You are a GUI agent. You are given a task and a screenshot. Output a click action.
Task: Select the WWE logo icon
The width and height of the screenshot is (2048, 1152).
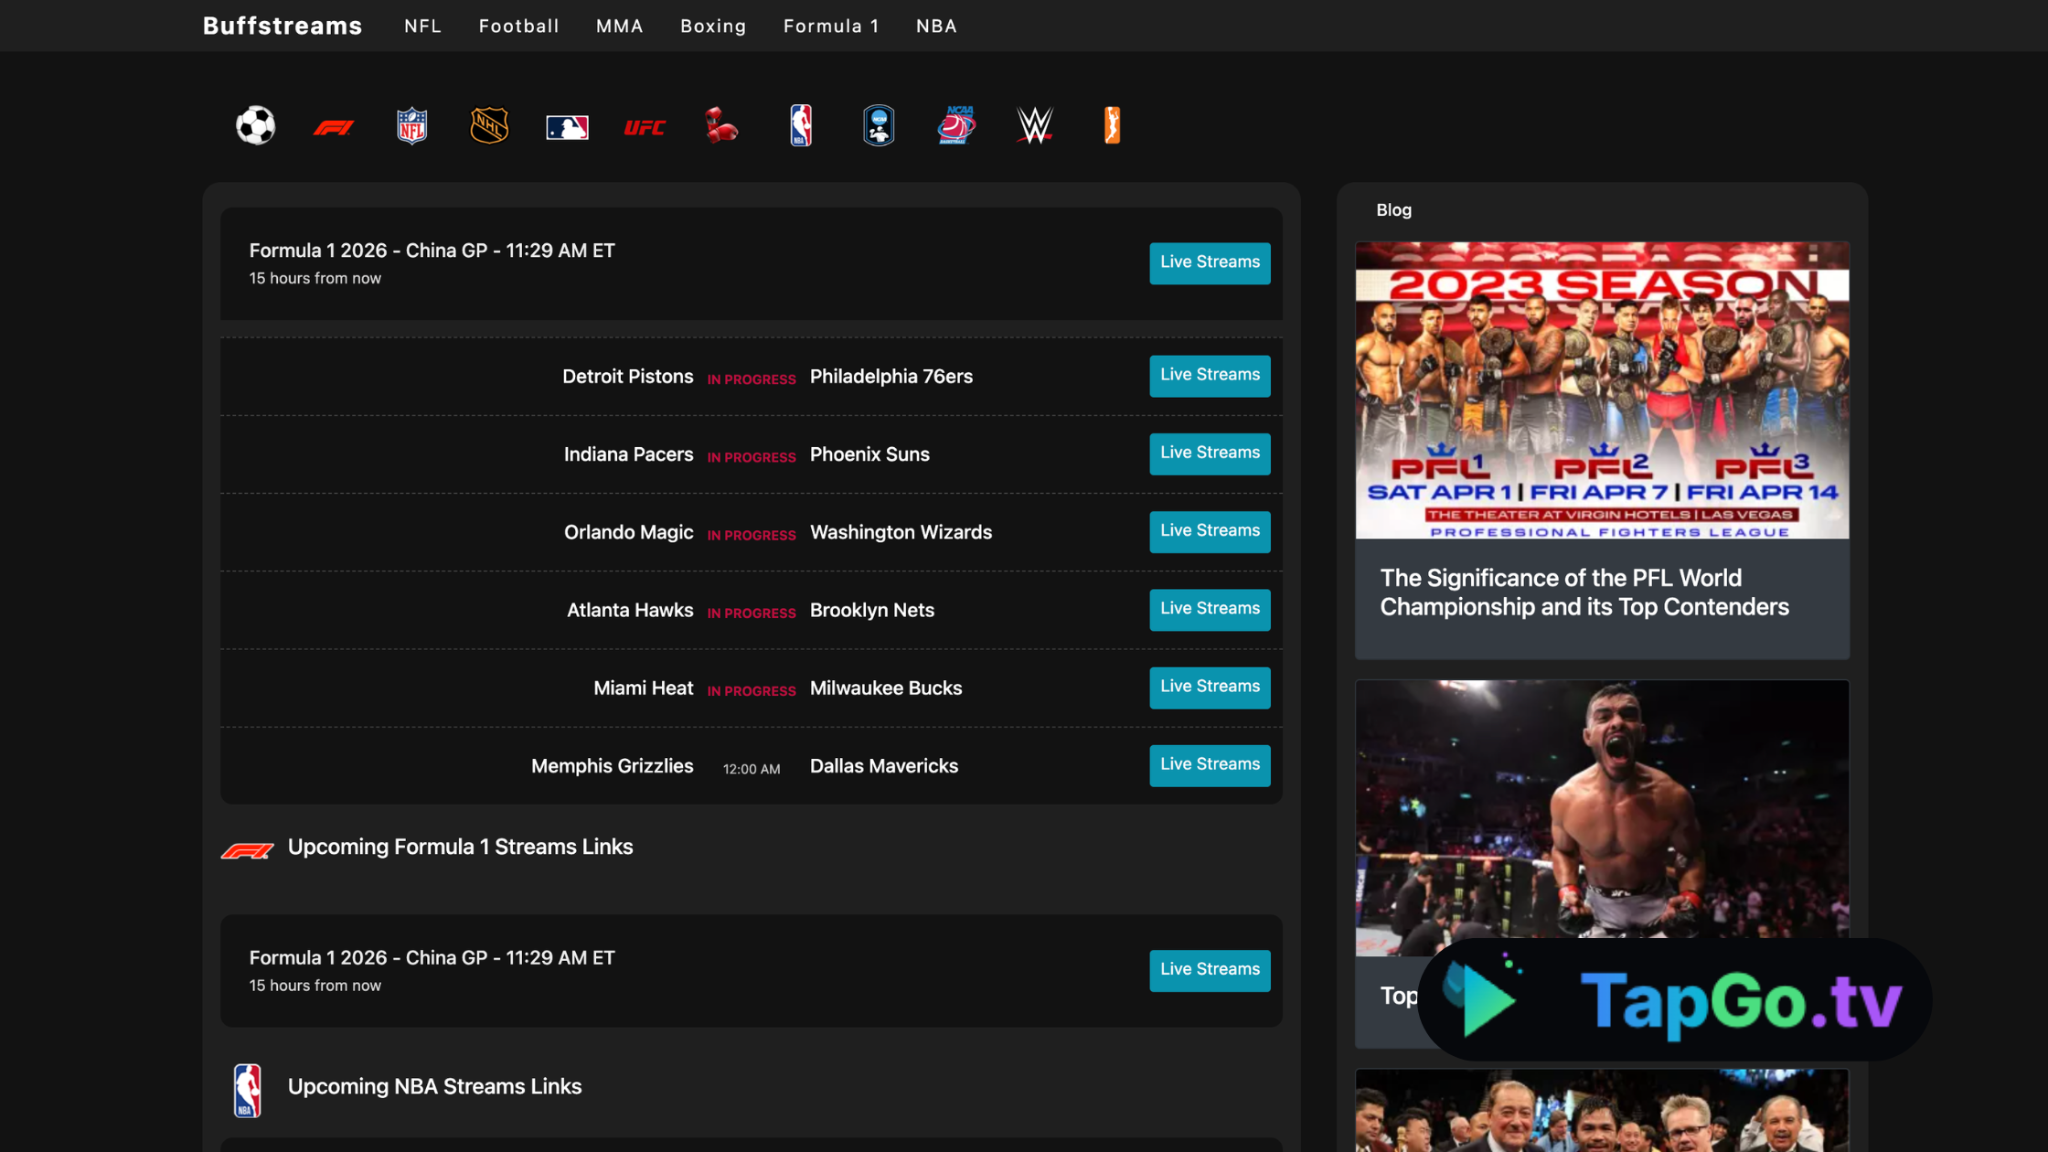1034,125
